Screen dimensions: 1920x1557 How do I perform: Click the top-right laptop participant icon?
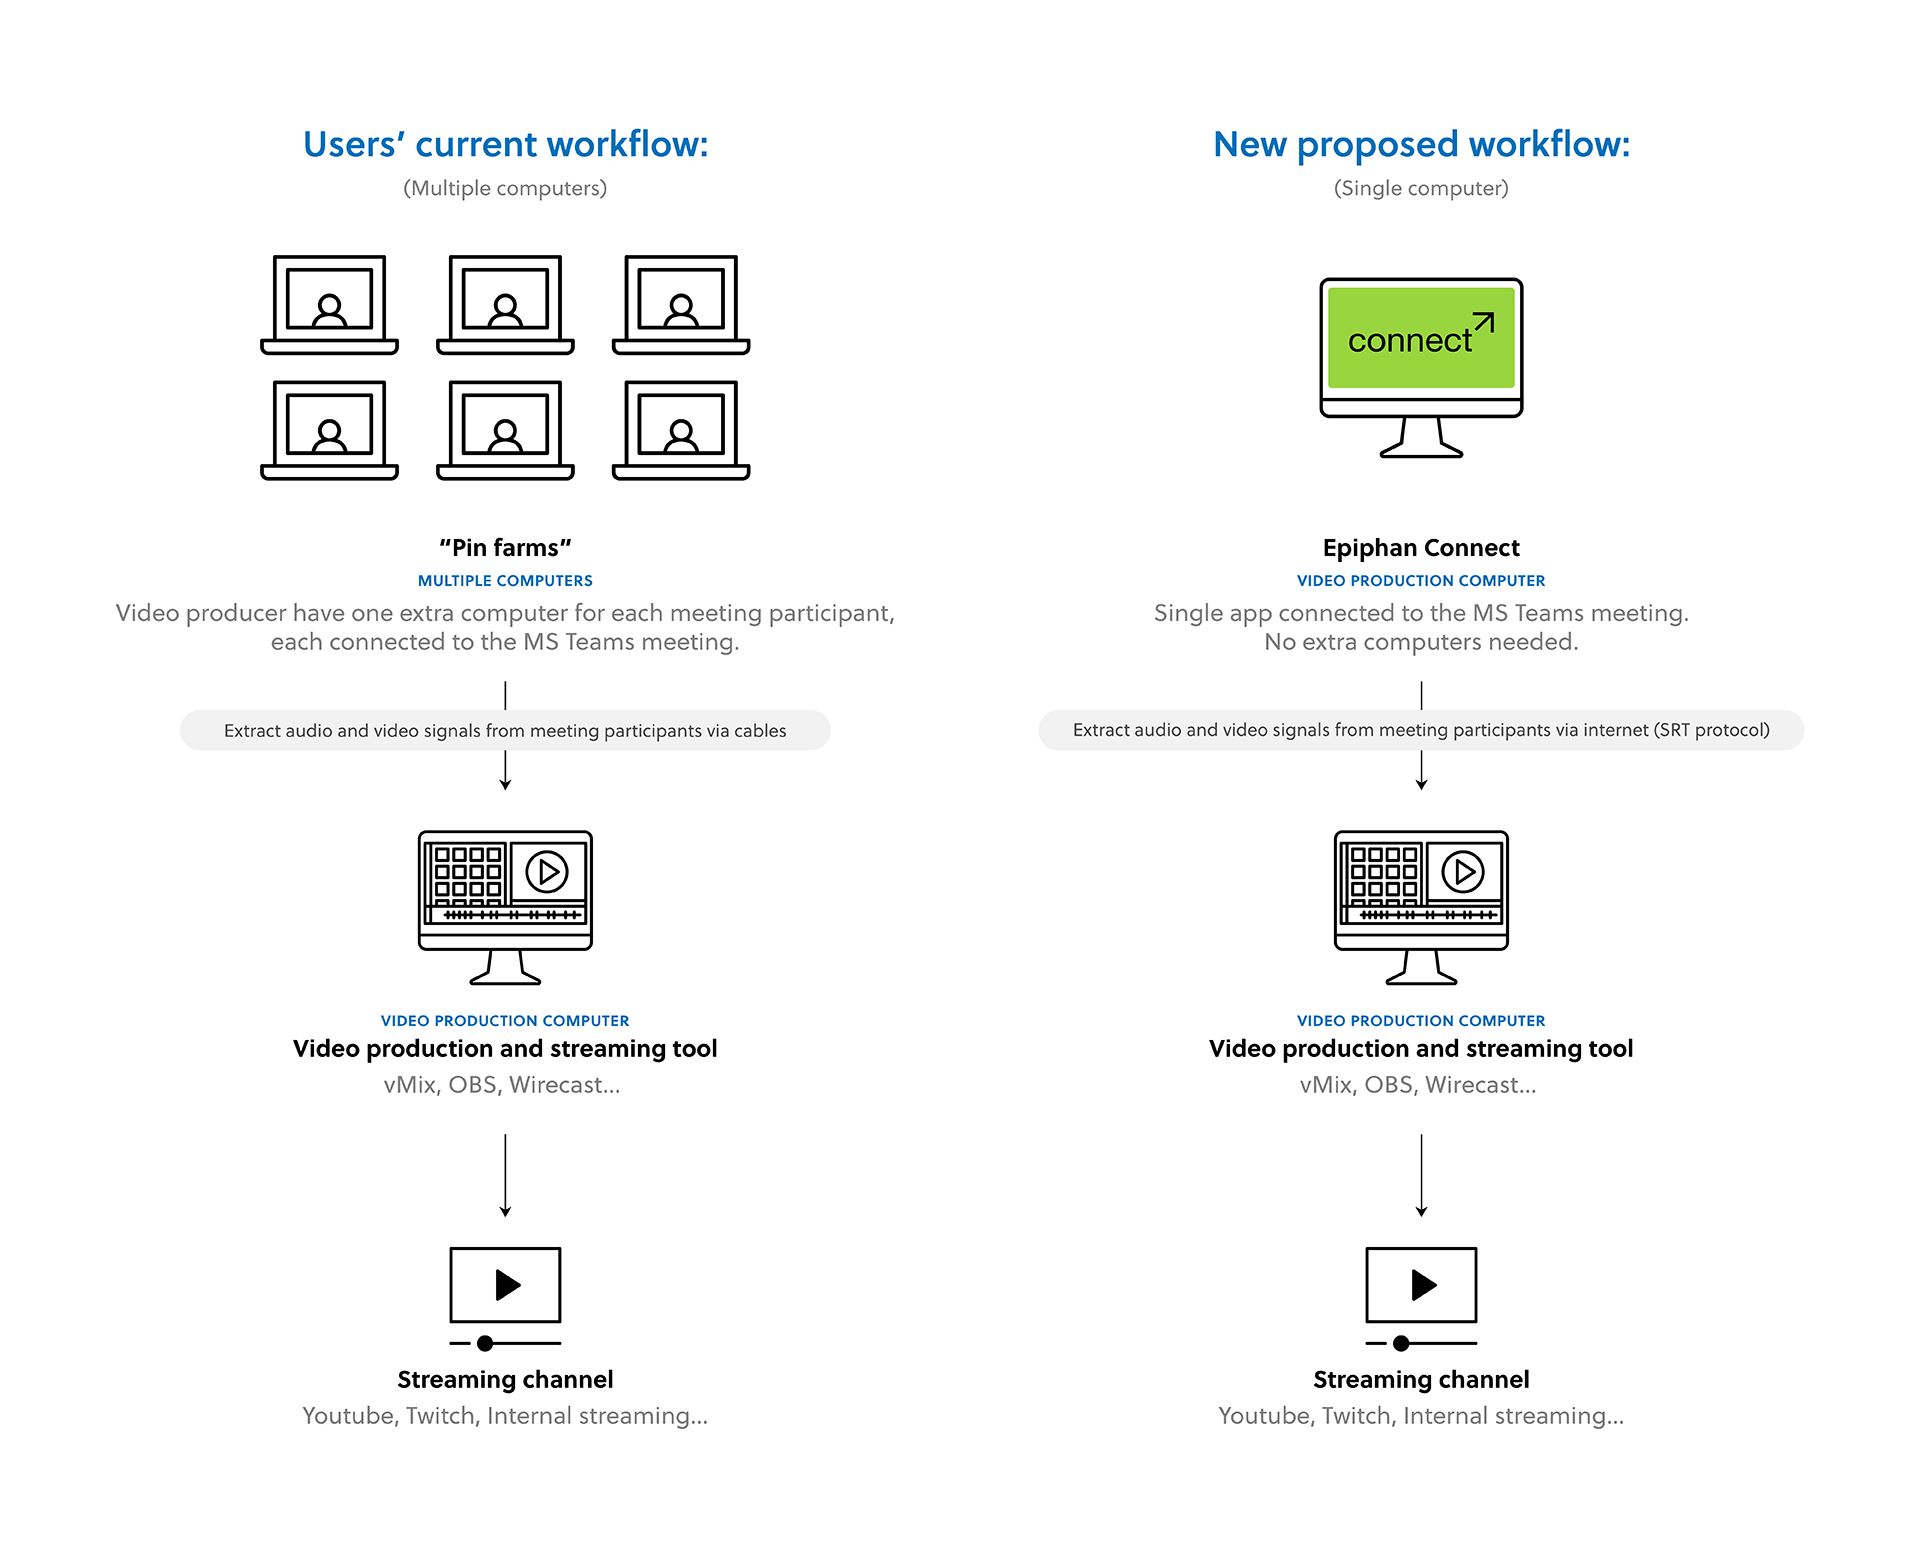681,304
